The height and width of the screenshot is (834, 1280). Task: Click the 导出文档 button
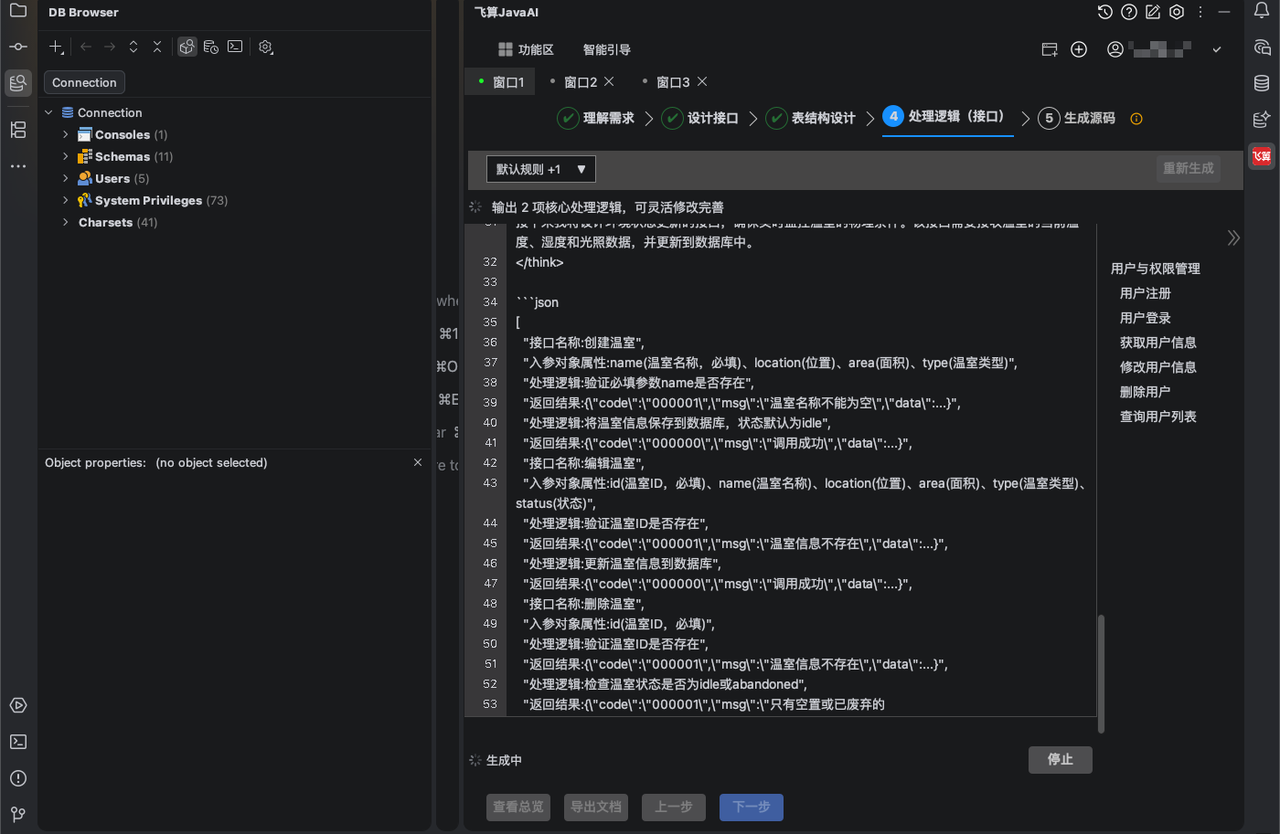point(596,807)
